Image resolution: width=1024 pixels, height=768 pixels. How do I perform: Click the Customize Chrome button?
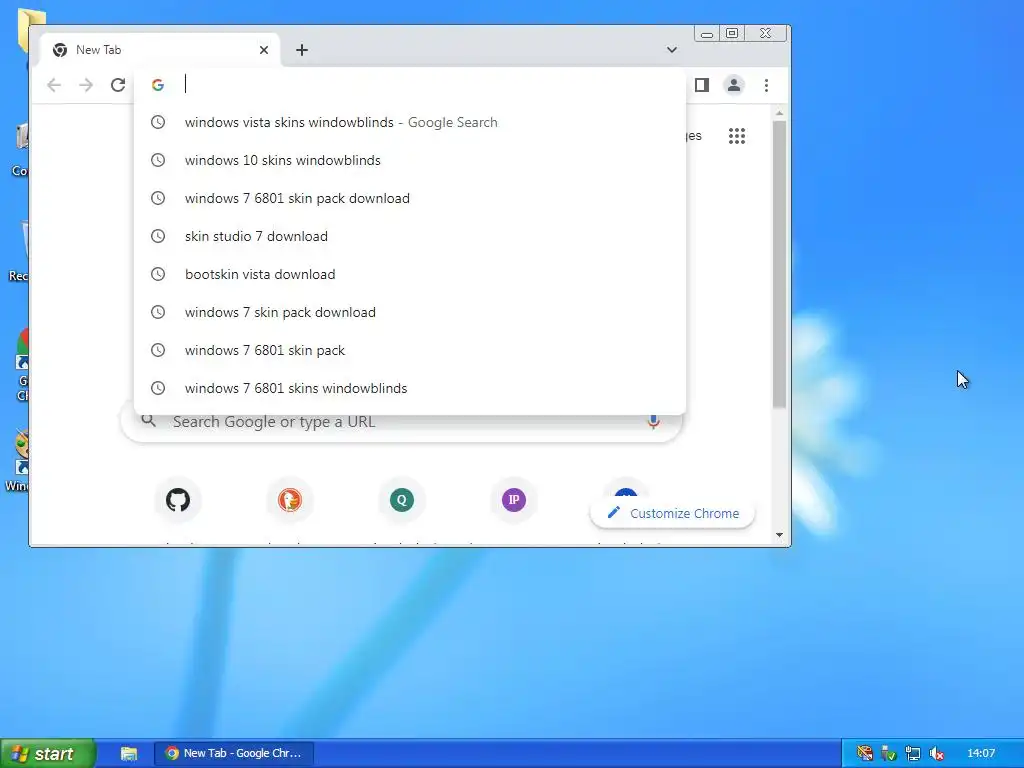672,513
